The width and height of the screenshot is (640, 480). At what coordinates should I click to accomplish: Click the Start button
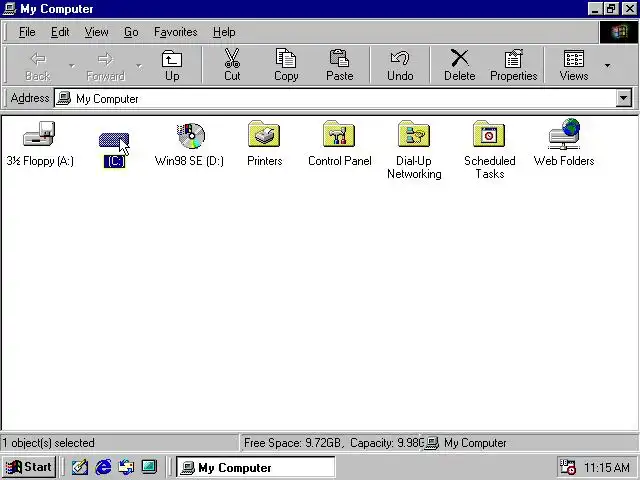pos(29,467)
